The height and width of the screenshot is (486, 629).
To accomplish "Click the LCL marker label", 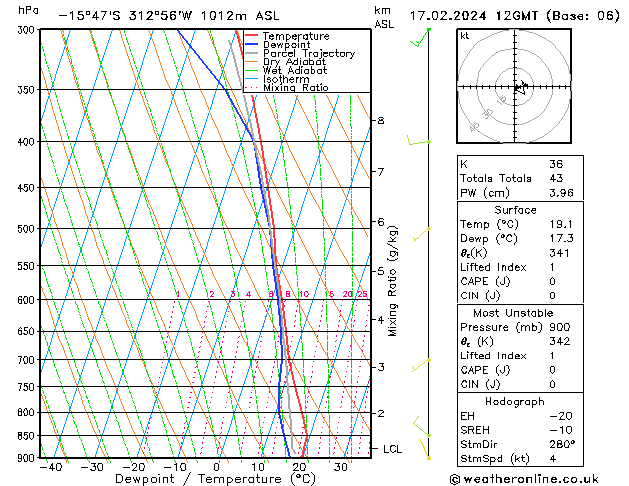I will click(392, 449).
